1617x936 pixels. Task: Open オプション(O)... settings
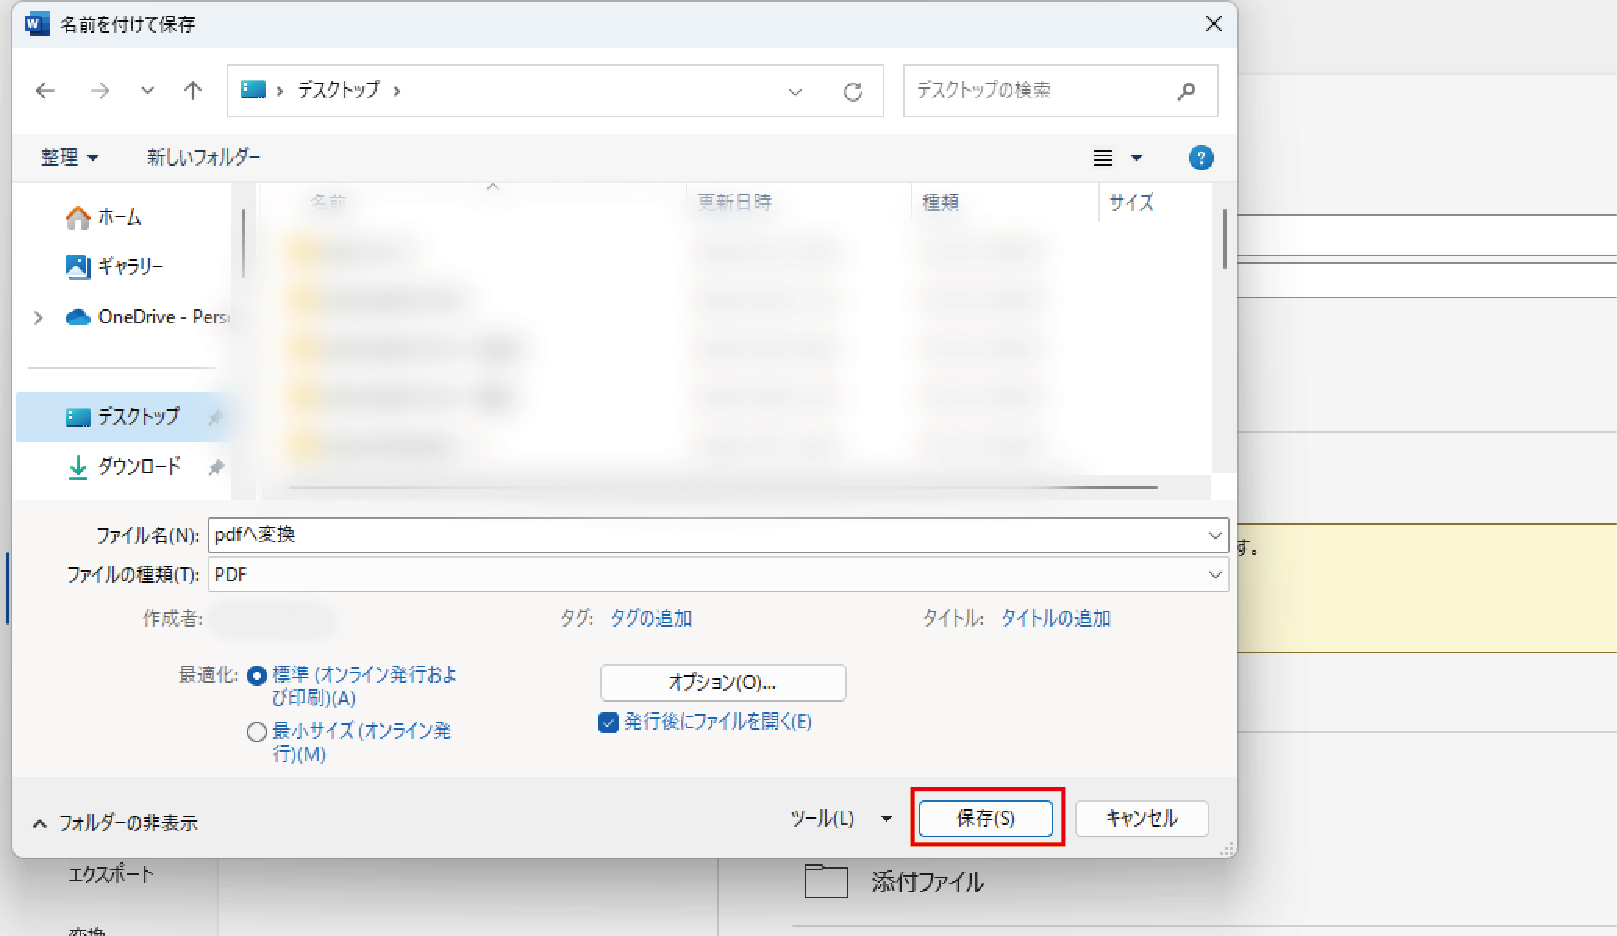point(723,683)
